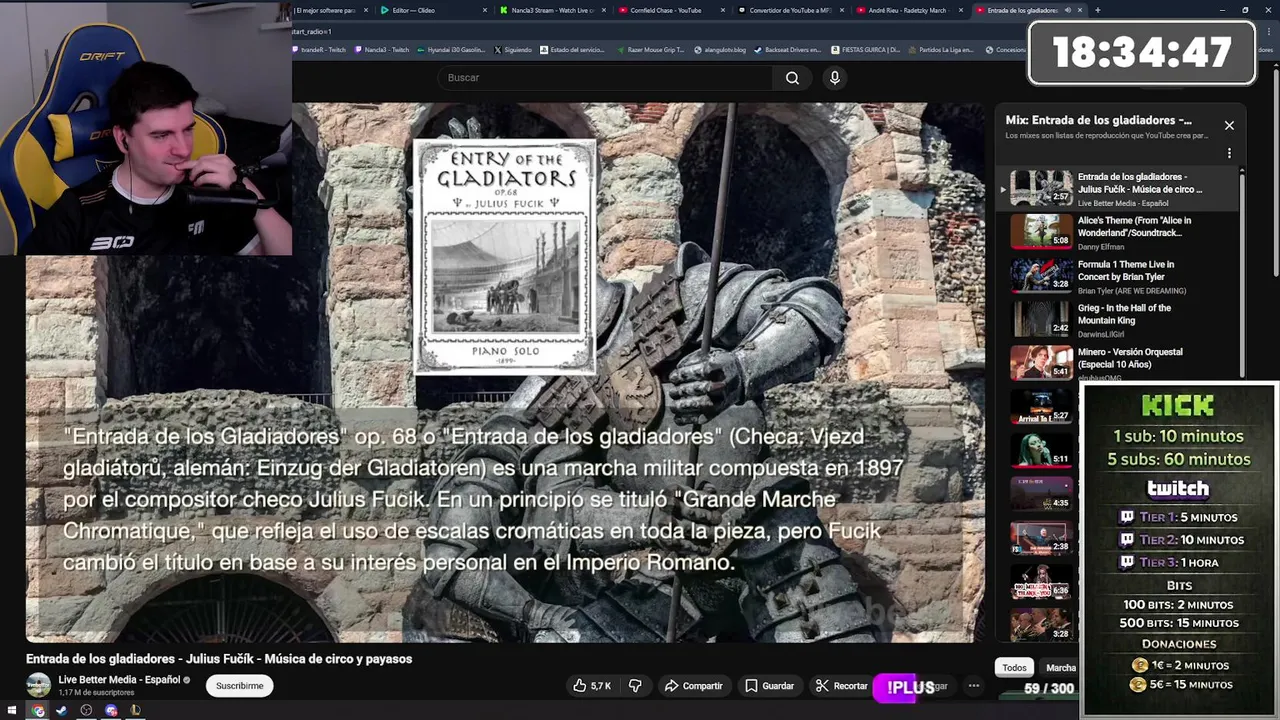Close the Mix playlist panel
The image size is (1280, 720).
pyautogui.click(x=1229, y=125)
